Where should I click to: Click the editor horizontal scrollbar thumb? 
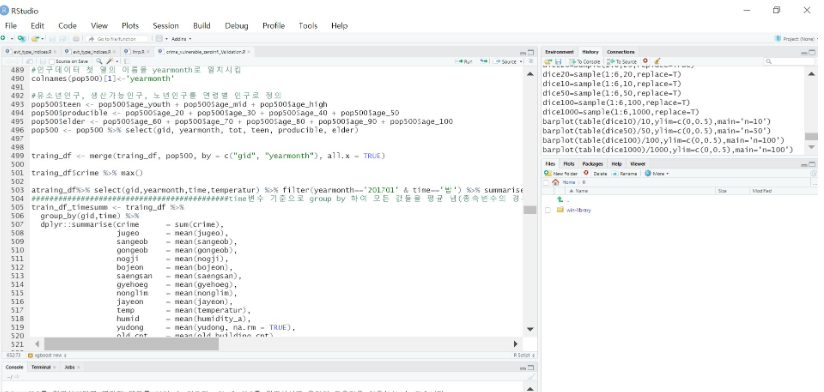point(131,344)
